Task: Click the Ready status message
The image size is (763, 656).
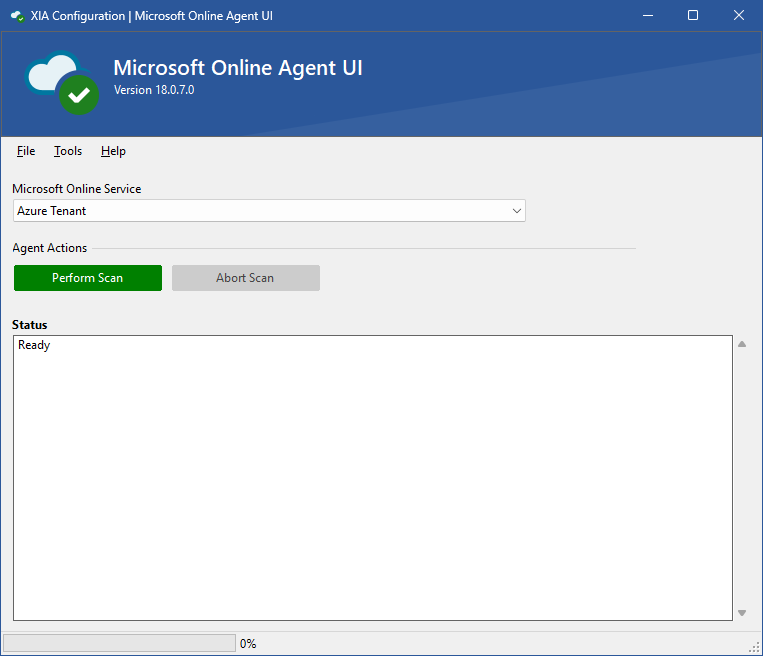Action: (x=34, y=345)
